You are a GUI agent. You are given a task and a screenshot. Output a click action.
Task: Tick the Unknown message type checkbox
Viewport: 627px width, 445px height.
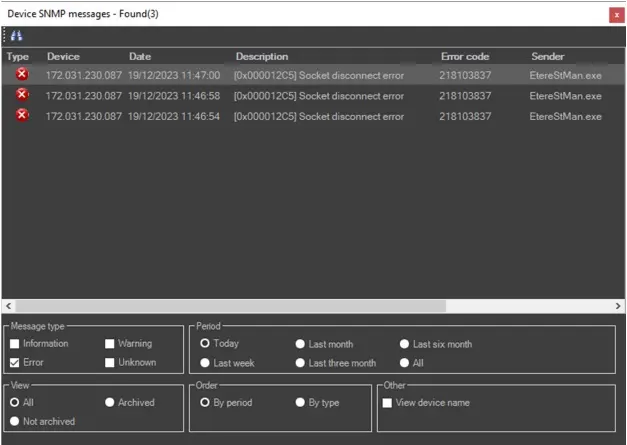[110, 362]
